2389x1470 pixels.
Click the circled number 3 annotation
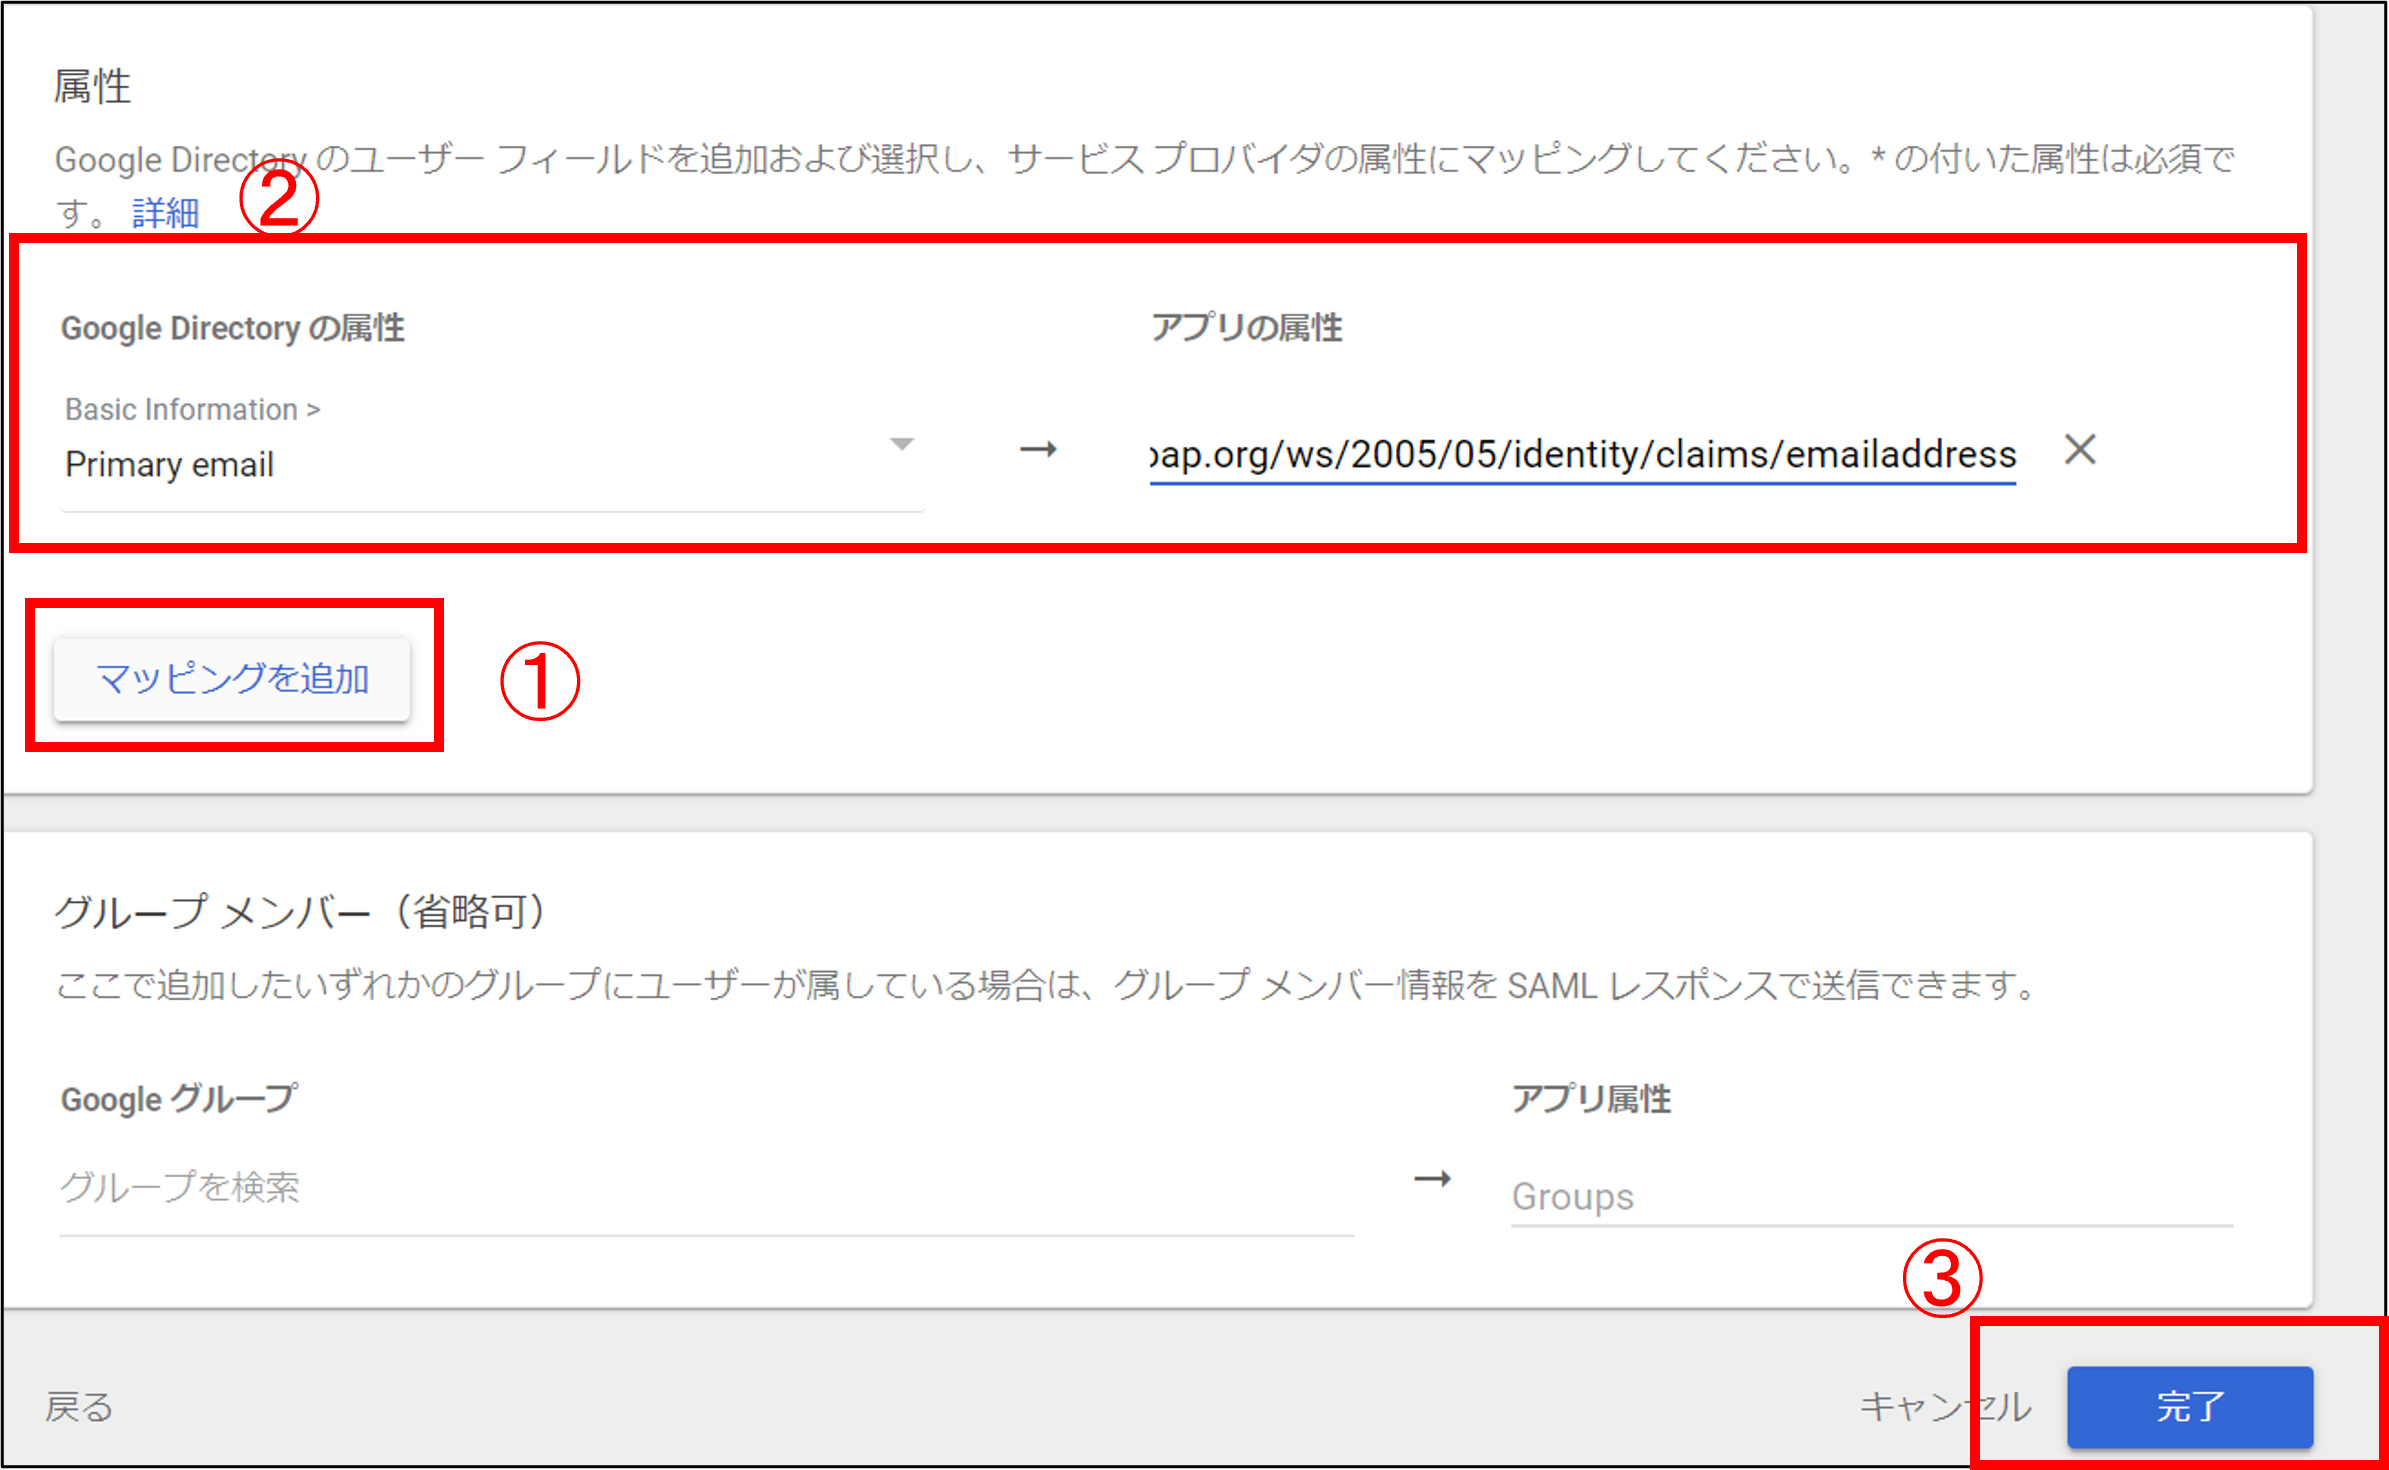pos(1941,1279)
